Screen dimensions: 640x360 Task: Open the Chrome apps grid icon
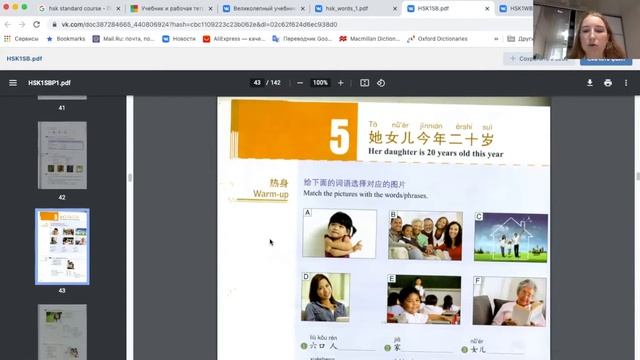[7, 39]
